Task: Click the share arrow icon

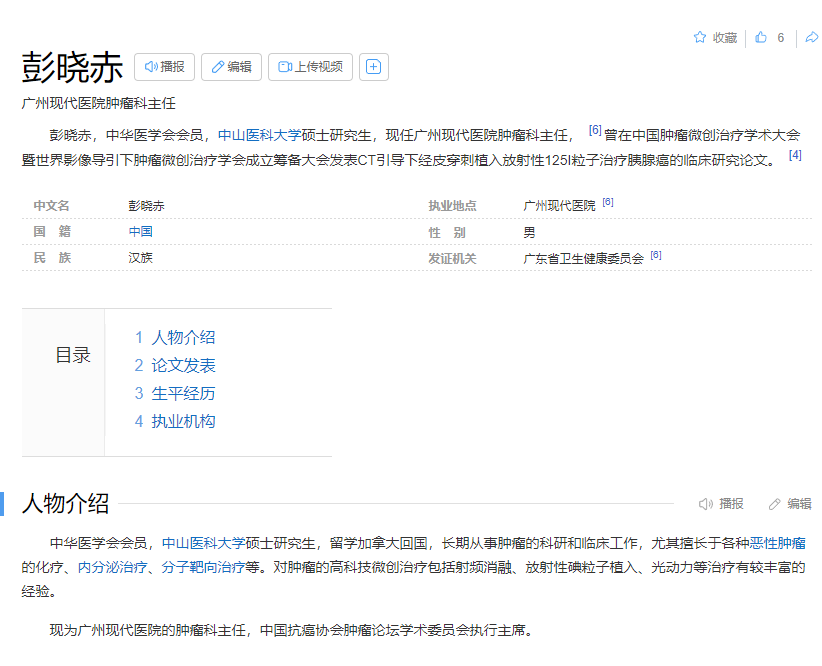Action: pos(812,37)
